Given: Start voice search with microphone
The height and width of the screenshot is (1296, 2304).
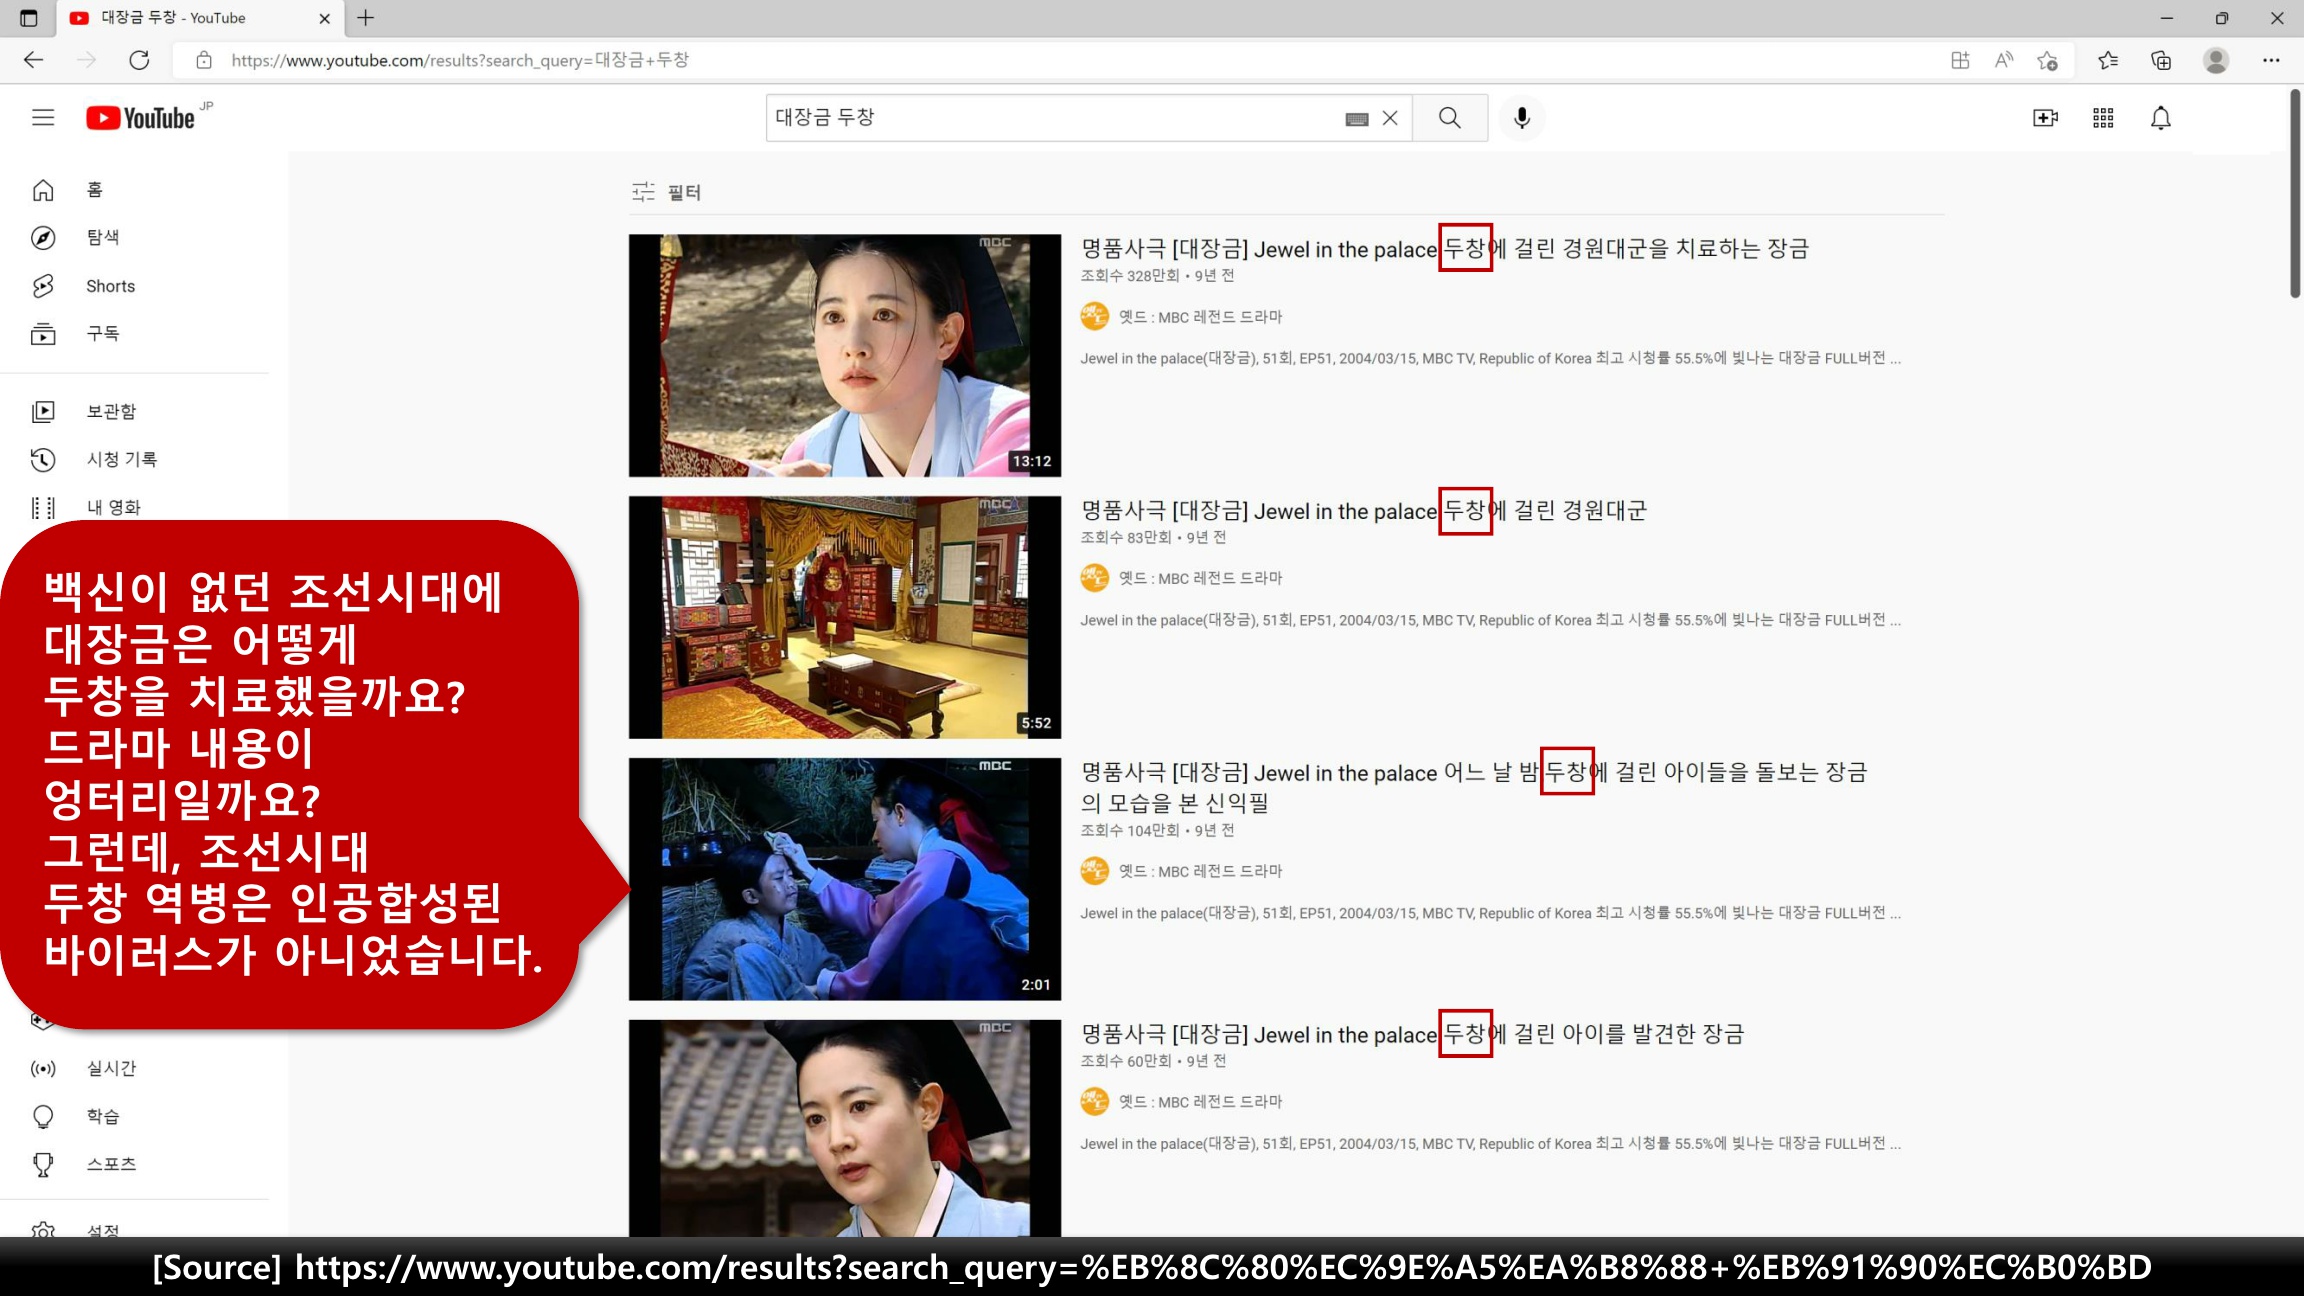Looking at the screenshot, I should [x=1522, y=118].
